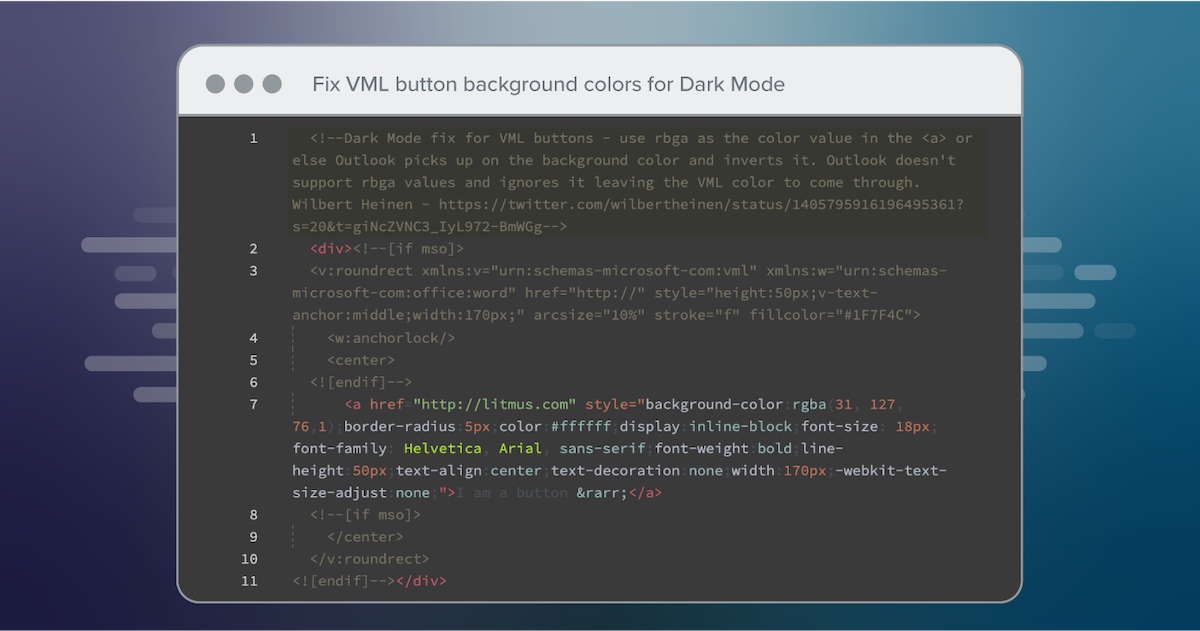
Task: Click the '<![endif]-->' text on line 6
Action: click(361, 382)
